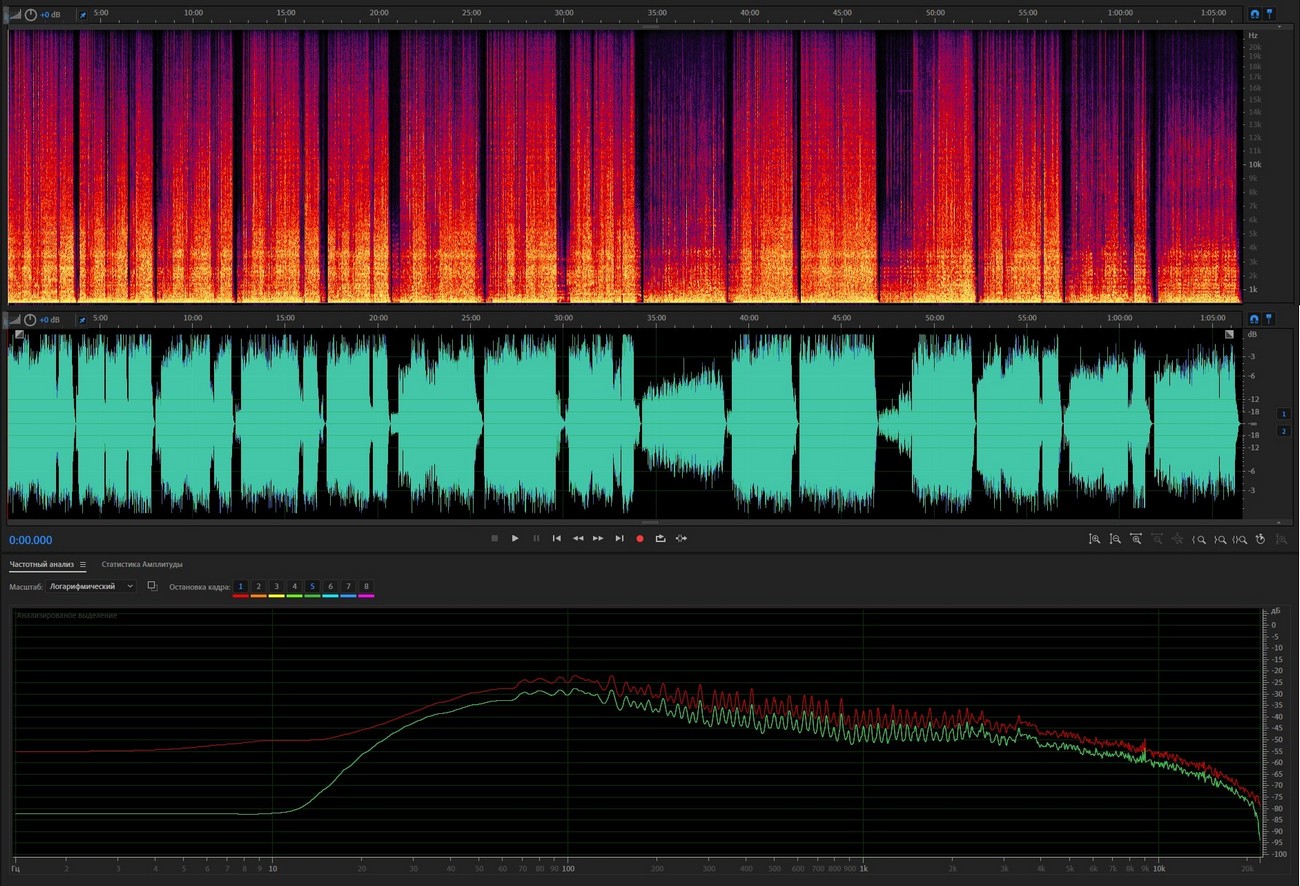Select the Частотный анализ tab

(x=42, y=565)
